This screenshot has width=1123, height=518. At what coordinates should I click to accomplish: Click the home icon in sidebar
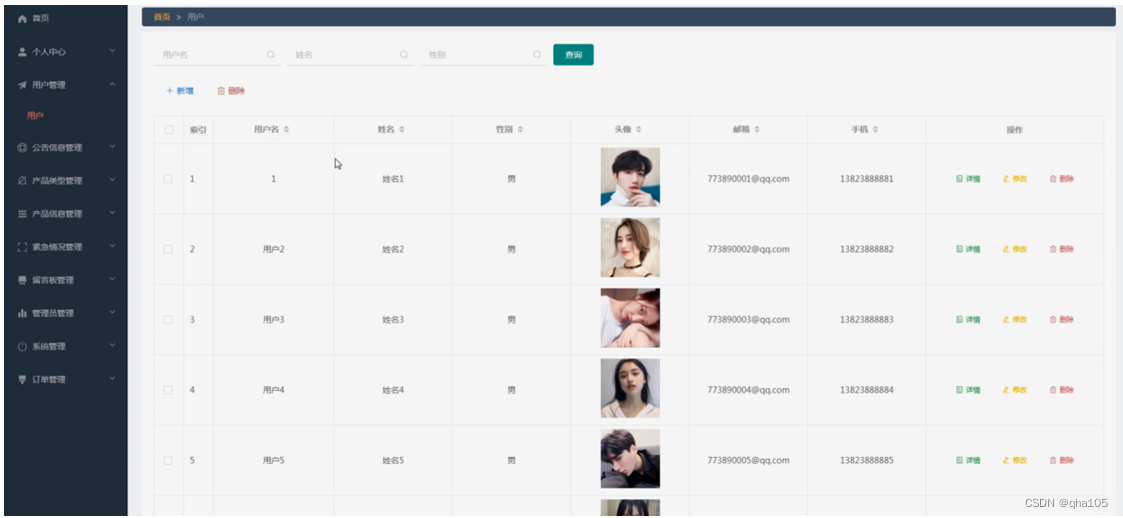click(x=21, y=18)
